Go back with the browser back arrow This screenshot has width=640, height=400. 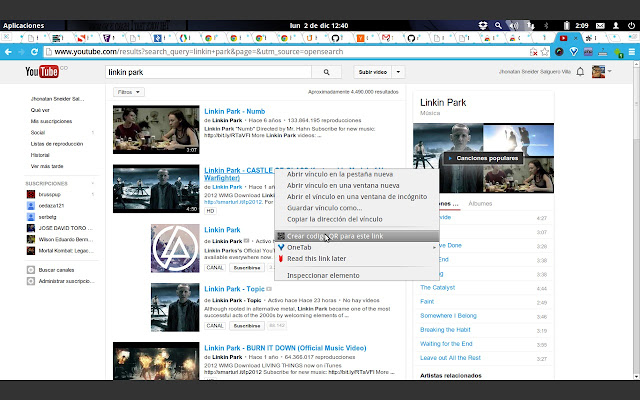[x=8, y=52]
